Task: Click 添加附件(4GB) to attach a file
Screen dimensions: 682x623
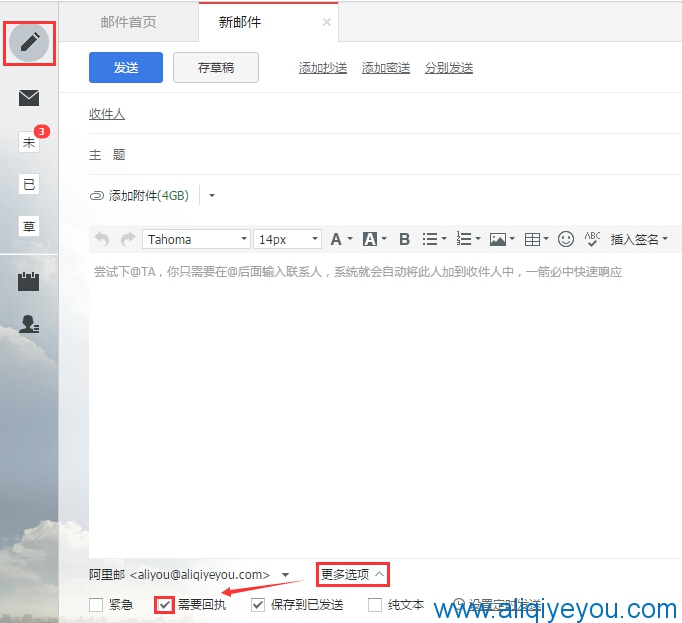Action: [148, 196]
